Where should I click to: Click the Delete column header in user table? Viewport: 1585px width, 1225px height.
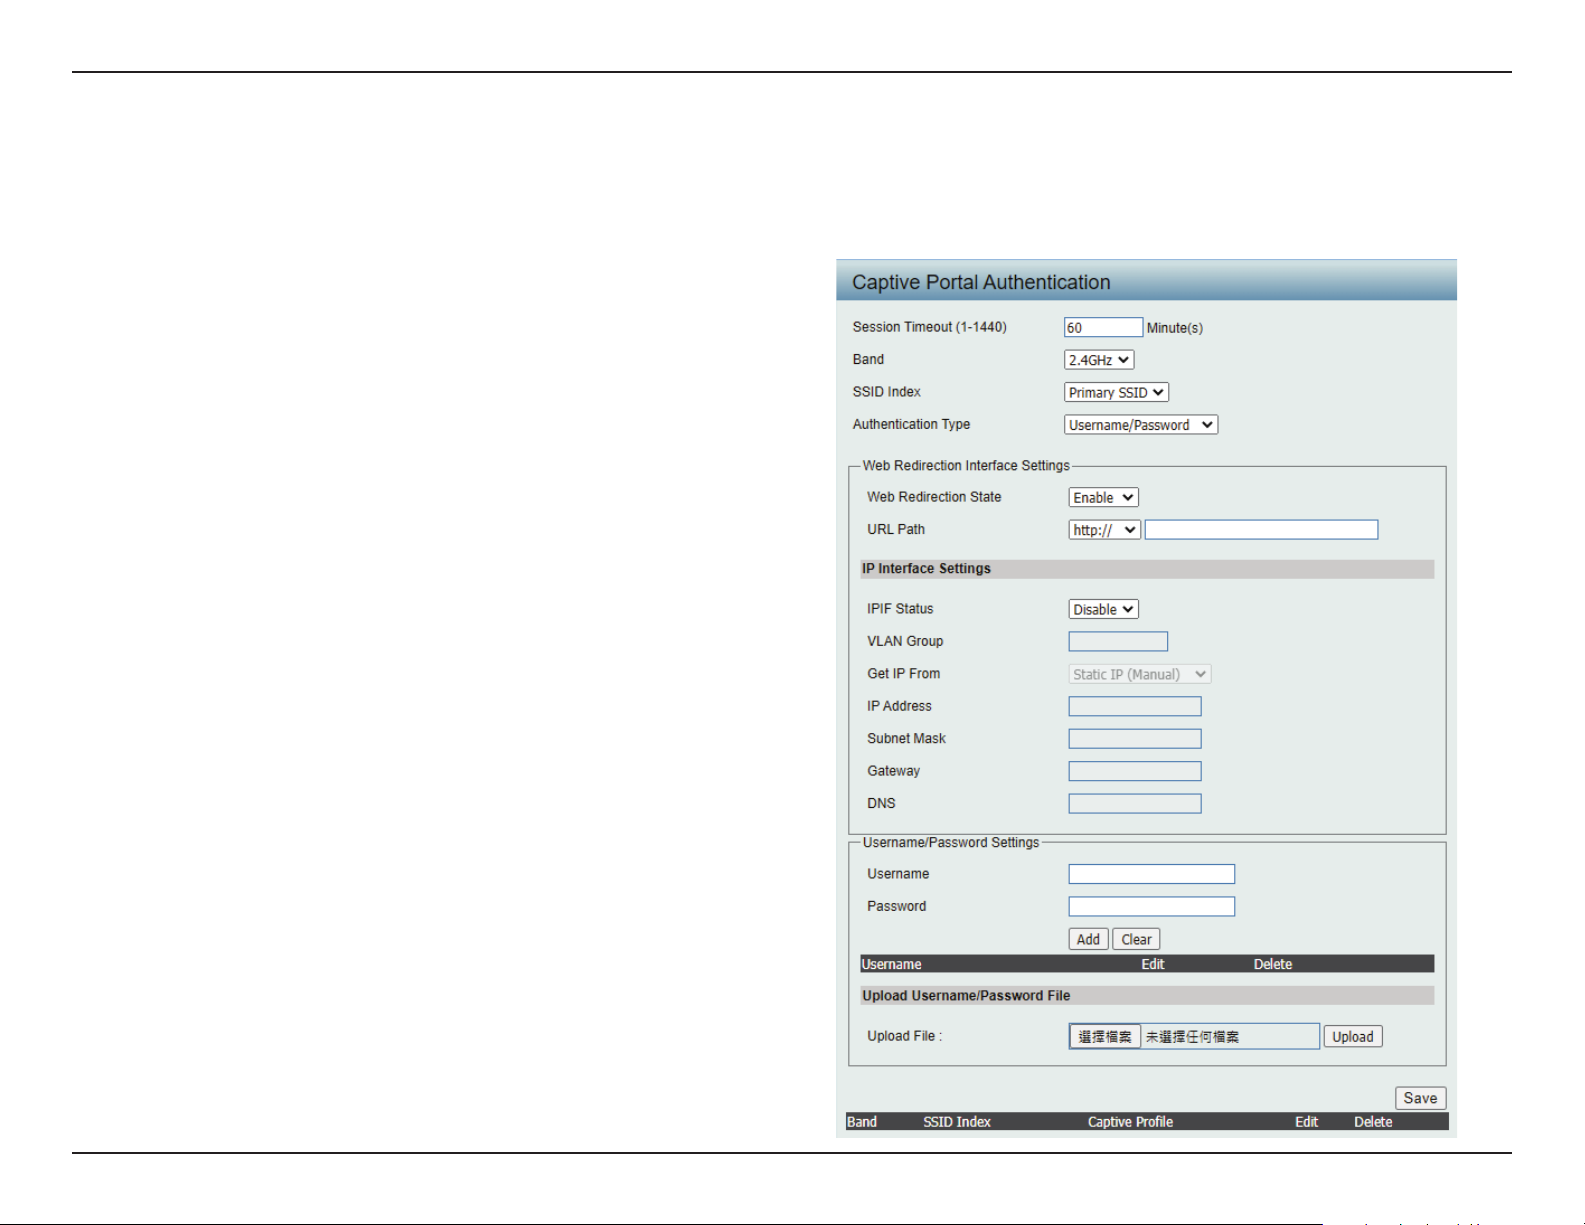coord(1273,965)
